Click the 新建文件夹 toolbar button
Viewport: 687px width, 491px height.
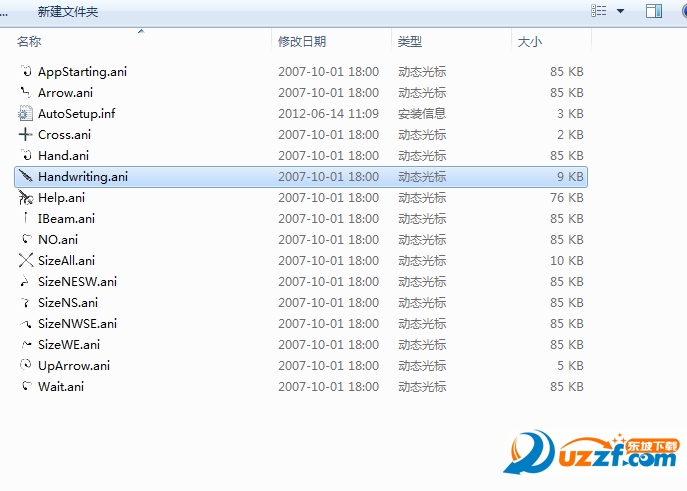[68, 11]
